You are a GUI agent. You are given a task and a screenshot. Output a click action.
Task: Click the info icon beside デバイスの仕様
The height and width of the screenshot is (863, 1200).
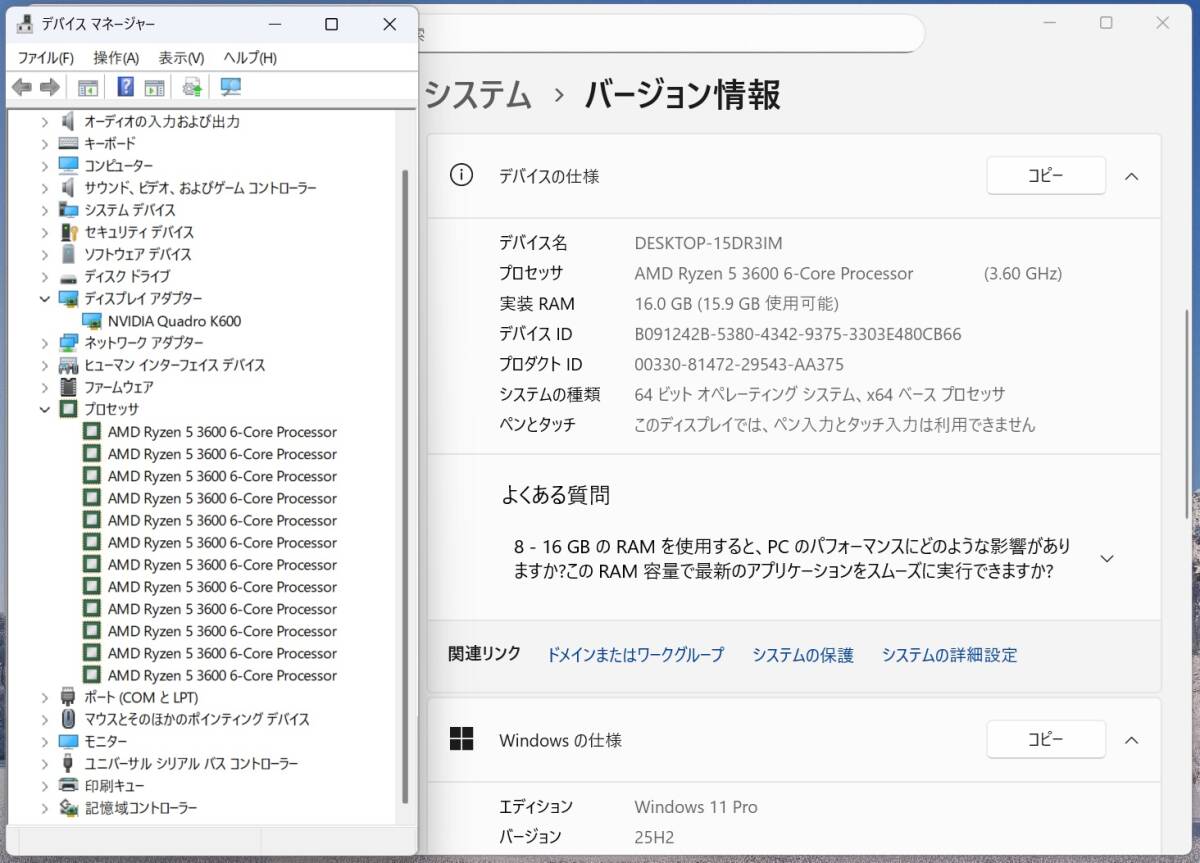click(461, 176)
